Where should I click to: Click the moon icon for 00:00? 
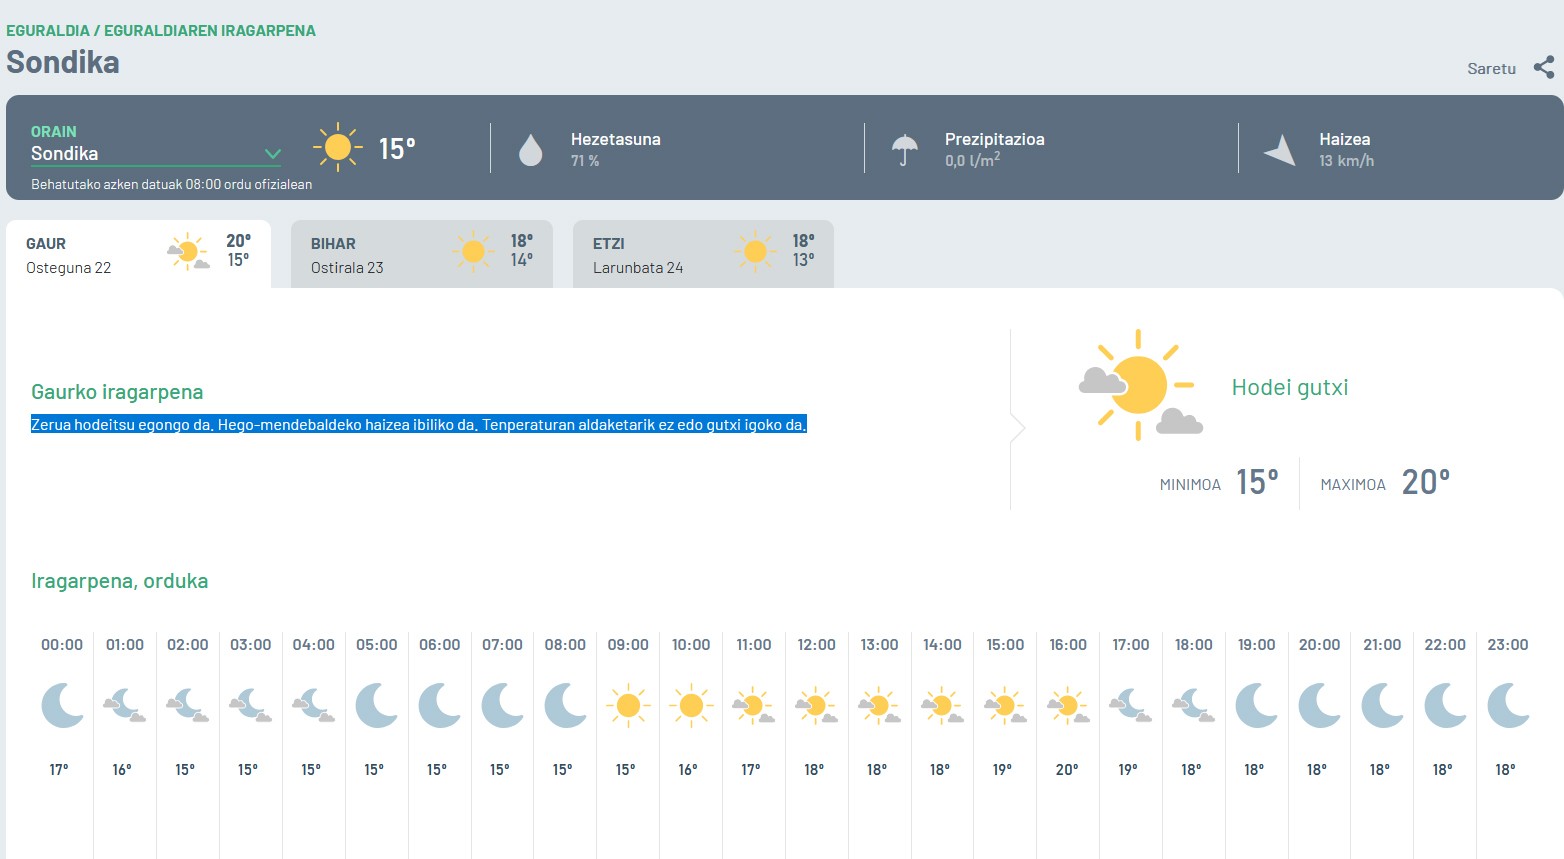click(62, 705)
